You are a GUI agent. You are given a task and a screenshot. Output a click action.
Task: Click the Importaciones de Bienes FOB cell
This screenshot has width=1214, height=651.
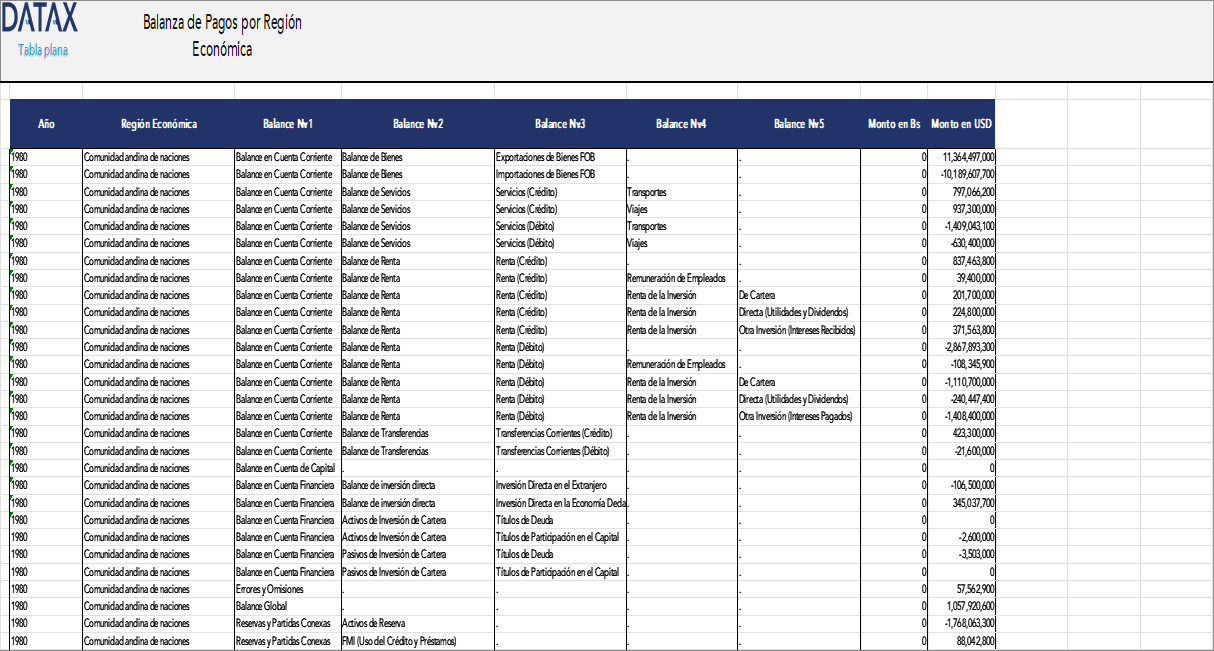click(x=546, y=174)
